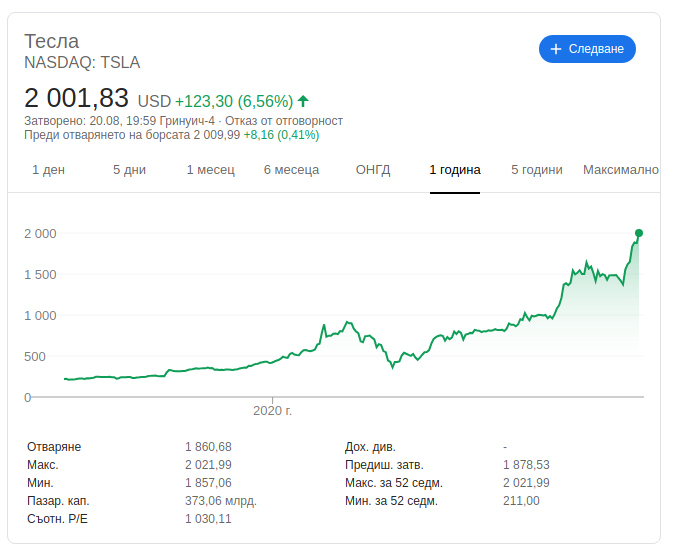Click the 52-week low value 211,00
The width and height of the screenshot is (675, 558).
point(521,501)
